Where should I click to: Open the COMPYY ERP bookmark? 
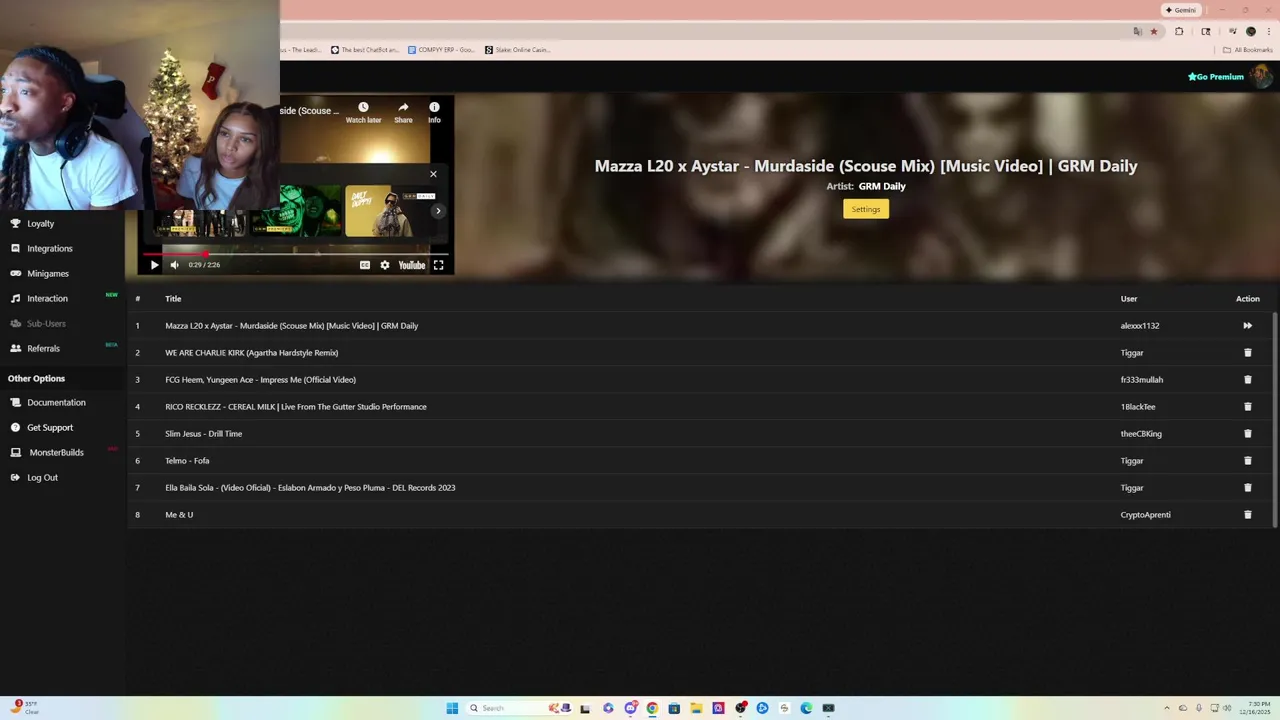click(441, 50)
